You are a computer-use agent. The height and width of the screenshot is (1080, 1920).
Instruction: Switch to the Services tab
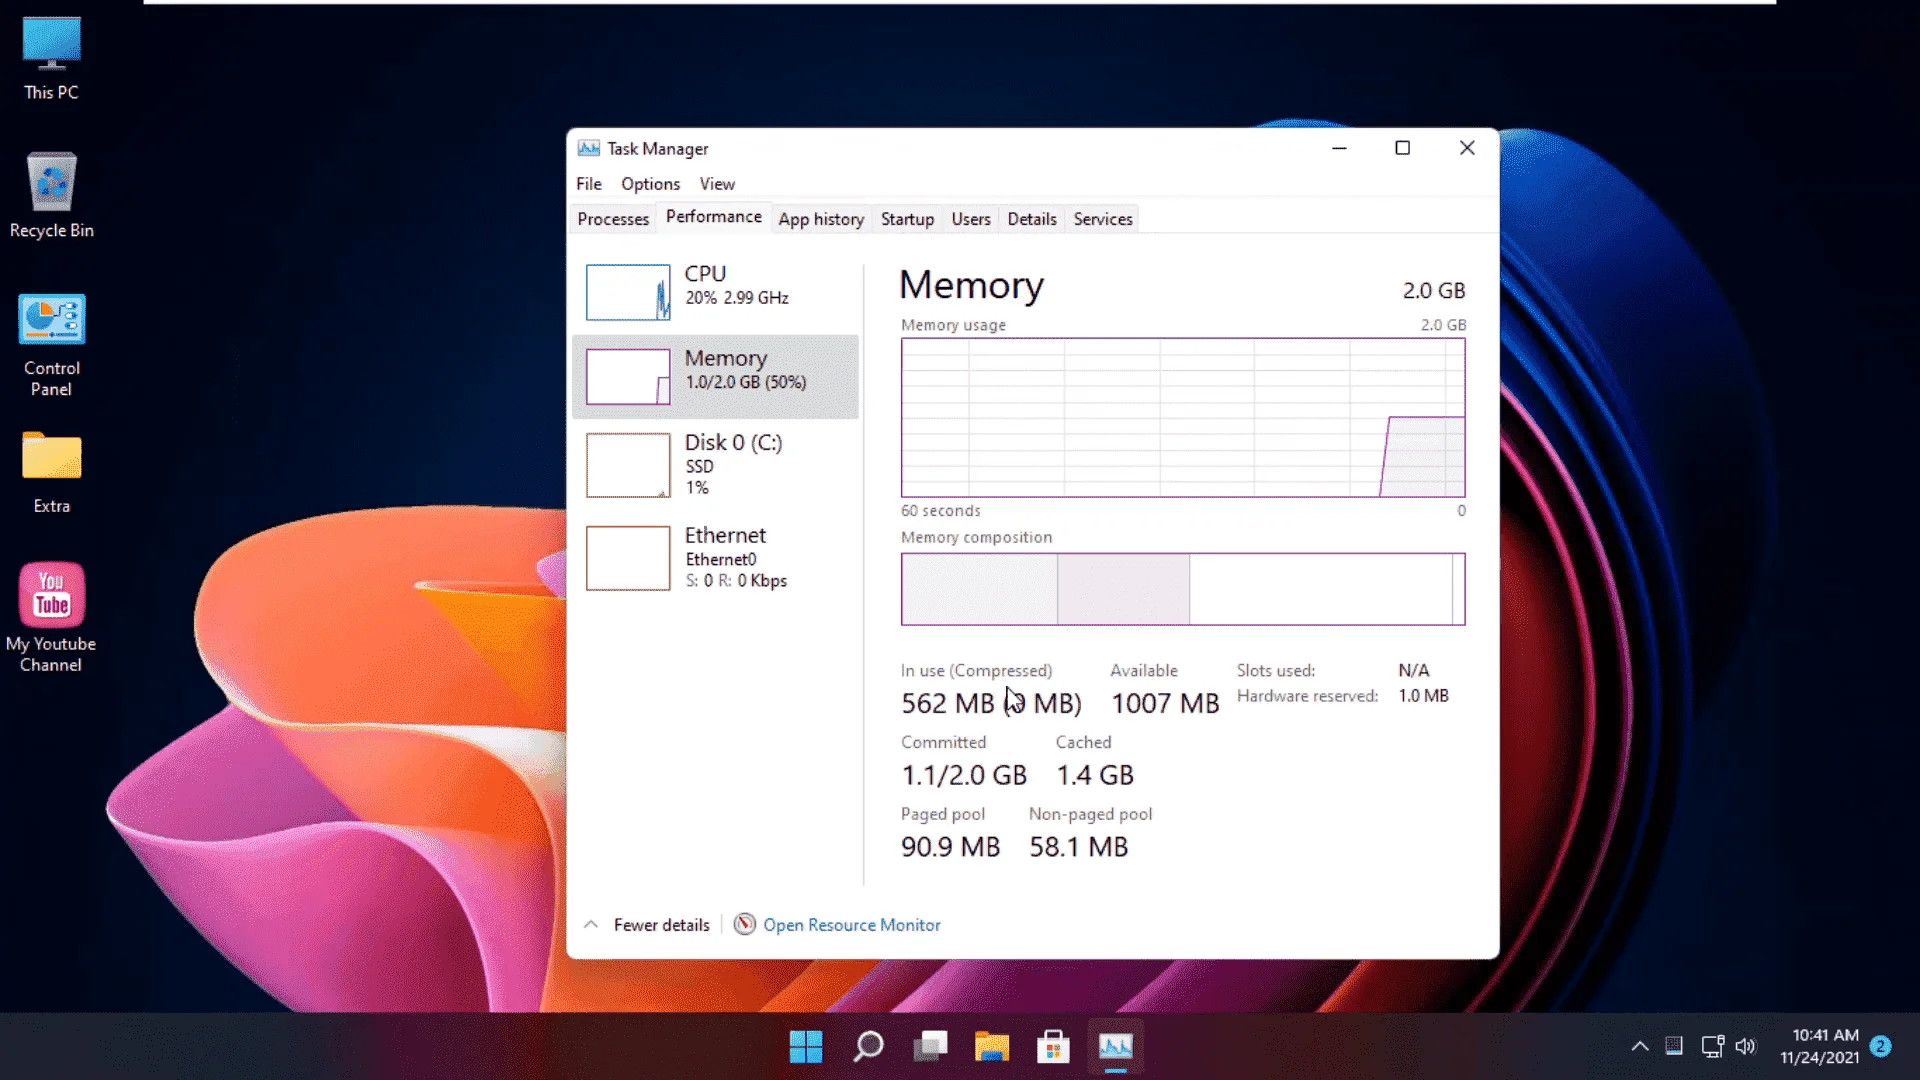[1103, 219]
